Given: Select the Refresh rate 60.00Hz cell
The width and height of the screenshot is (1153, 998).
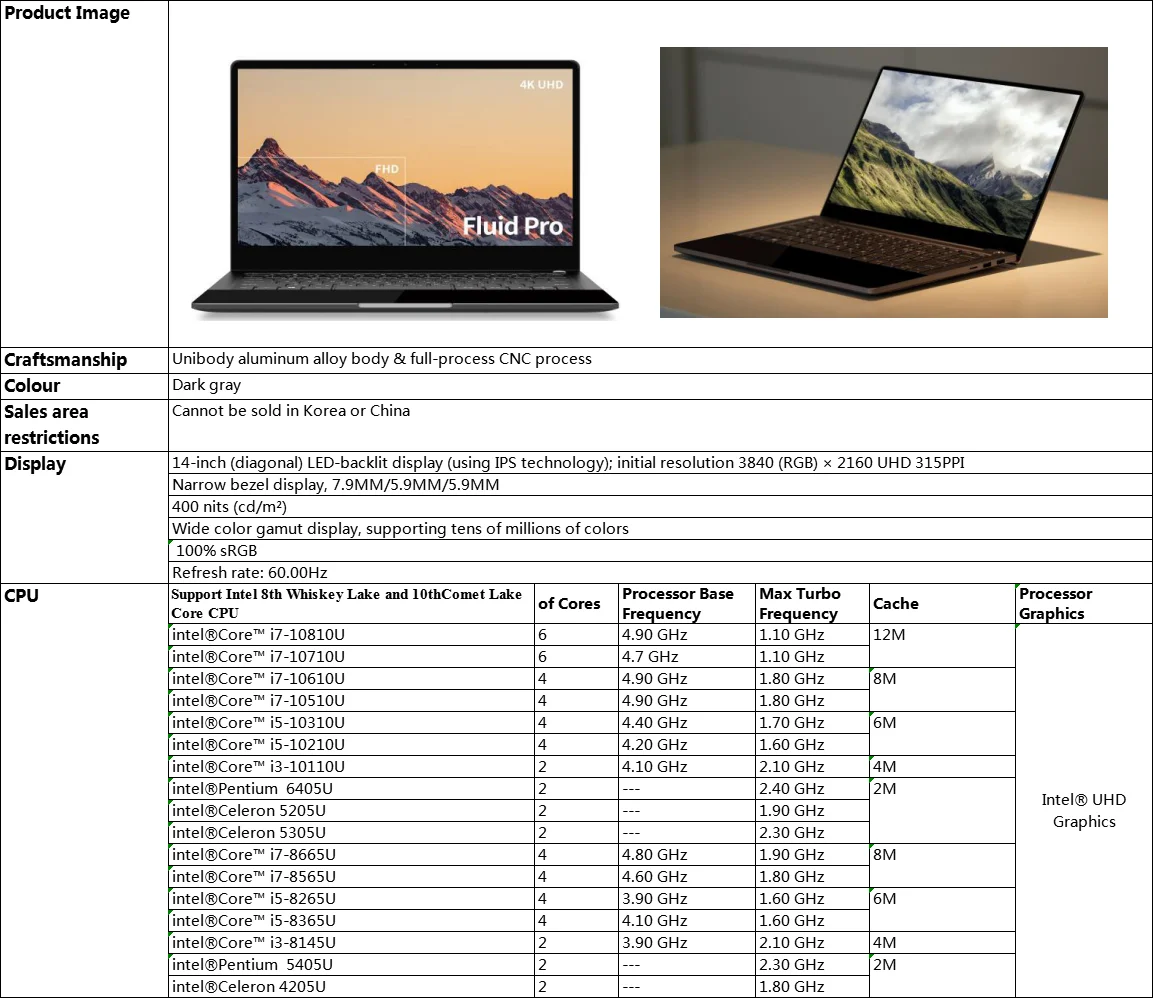Looking at the screenshot, I should click(660, 573).
